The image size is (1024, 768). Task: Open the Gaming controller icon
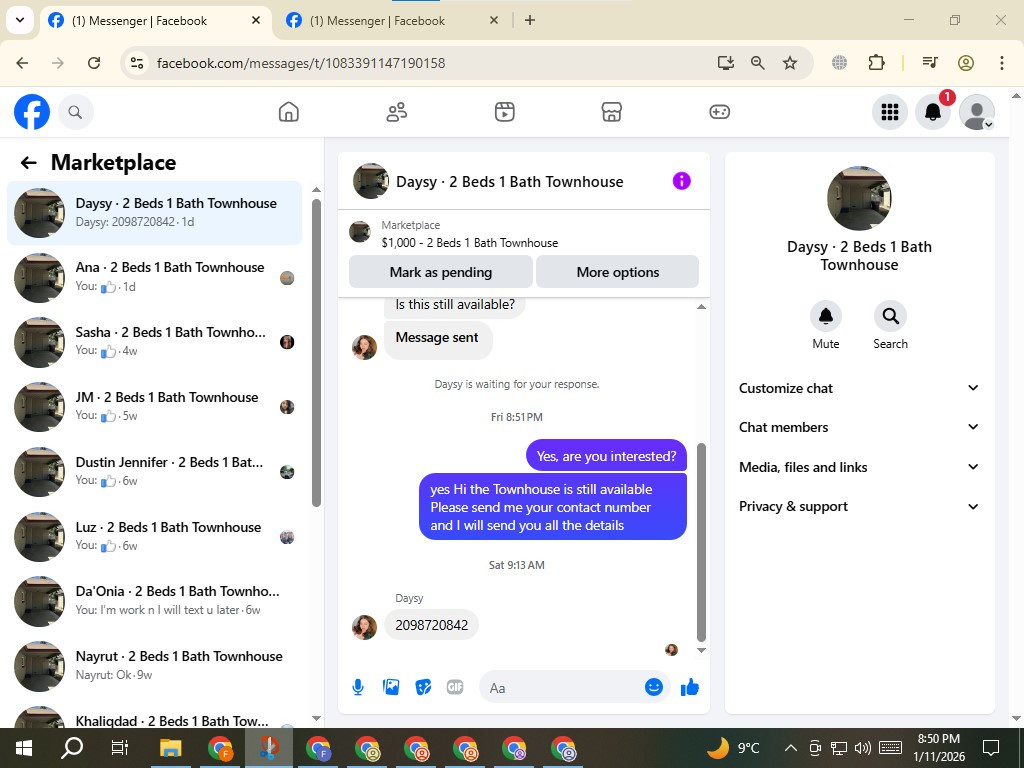point(719,112)
